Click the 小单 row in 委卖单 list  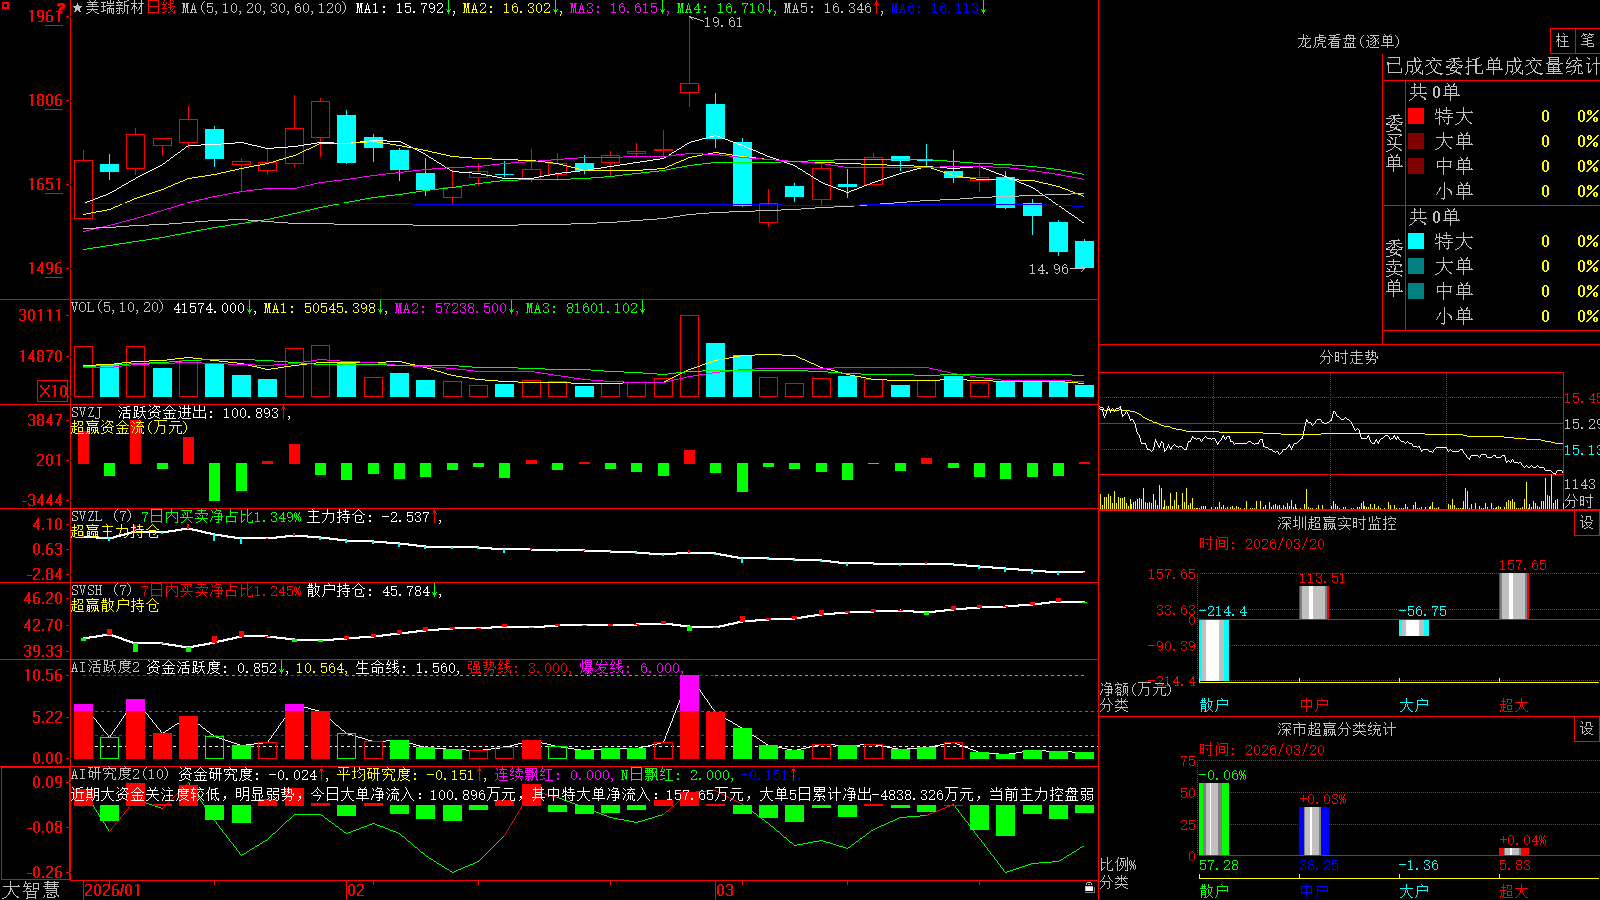1503,316
